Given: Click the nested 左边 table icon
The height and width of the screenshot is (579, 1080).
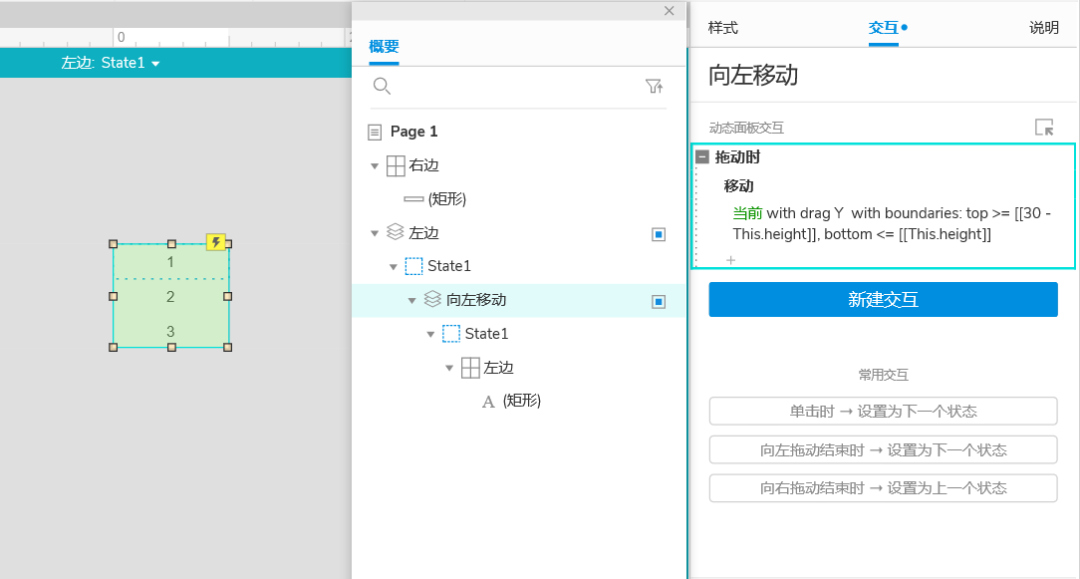Looking at the screenshot, I should coord(470,368).
